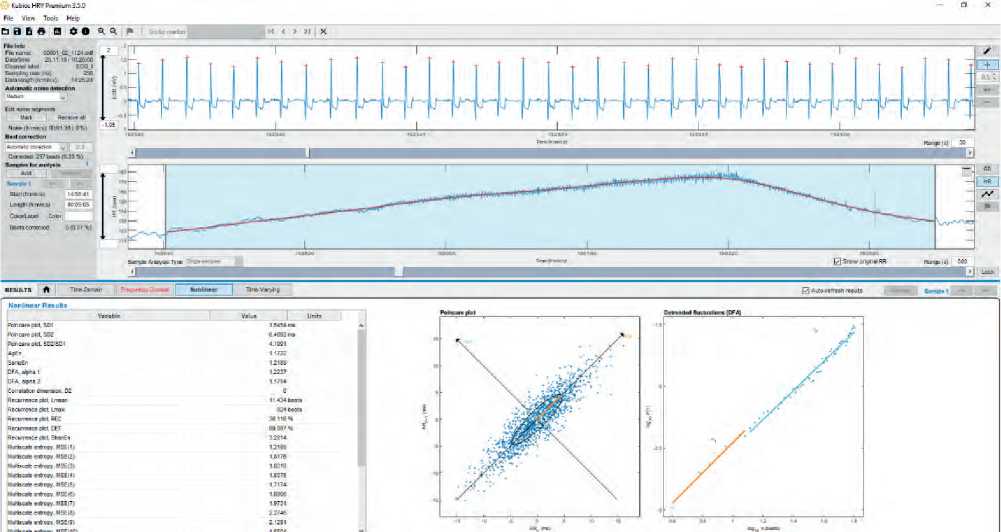Select the Nonlinear results tab

(204, 290)
